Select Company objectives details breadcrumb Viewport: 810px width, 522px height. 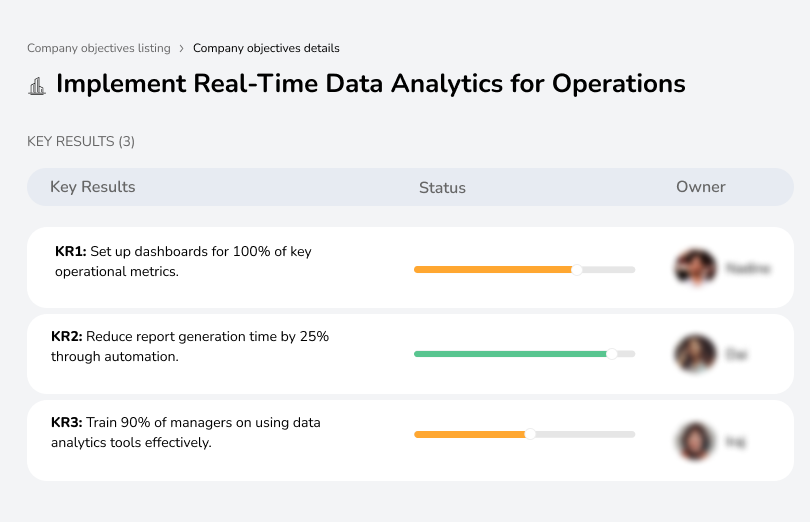pos(266,48)
